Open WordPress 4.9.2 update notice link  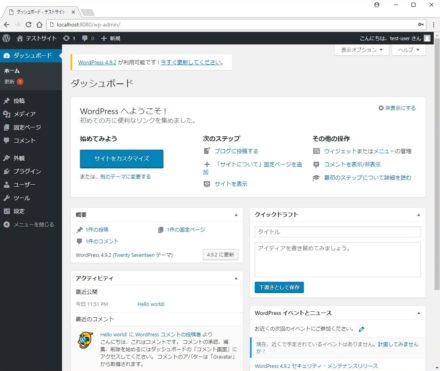point(97,62)
